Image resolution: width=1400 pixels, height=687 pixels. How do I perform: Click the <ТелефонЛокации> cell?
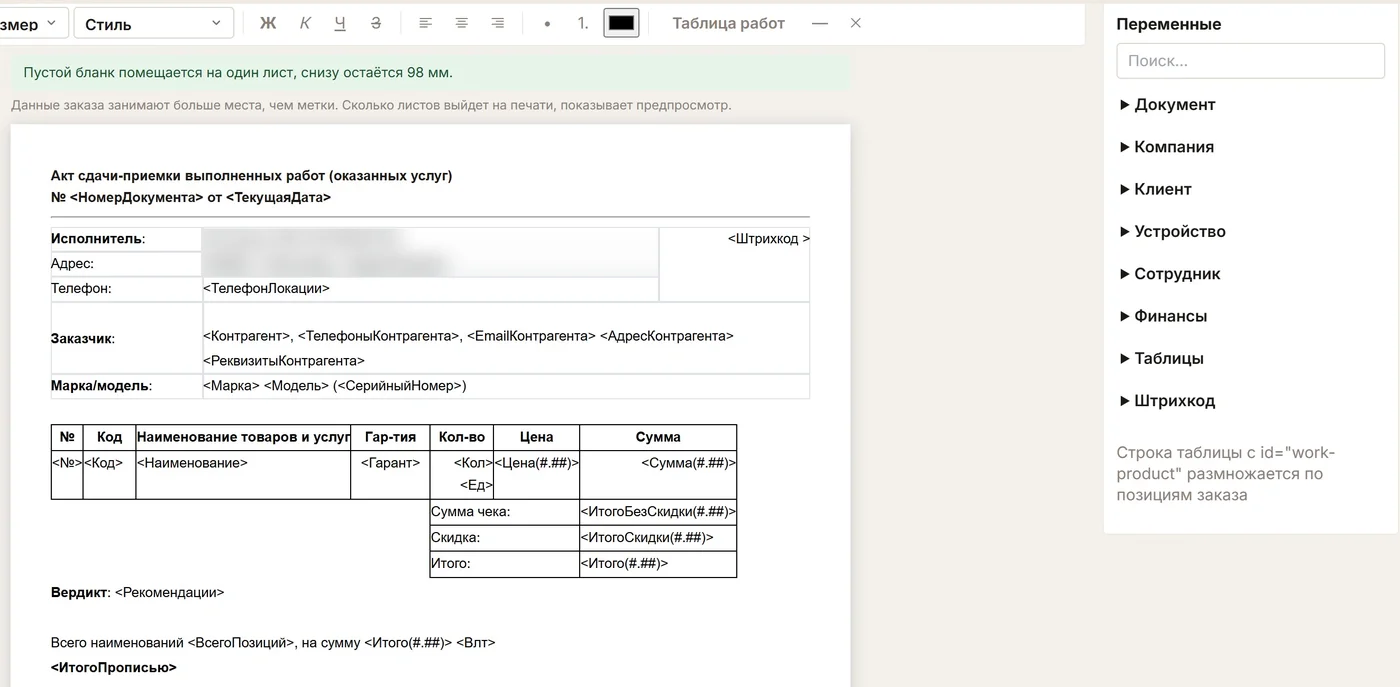[430, 288]
